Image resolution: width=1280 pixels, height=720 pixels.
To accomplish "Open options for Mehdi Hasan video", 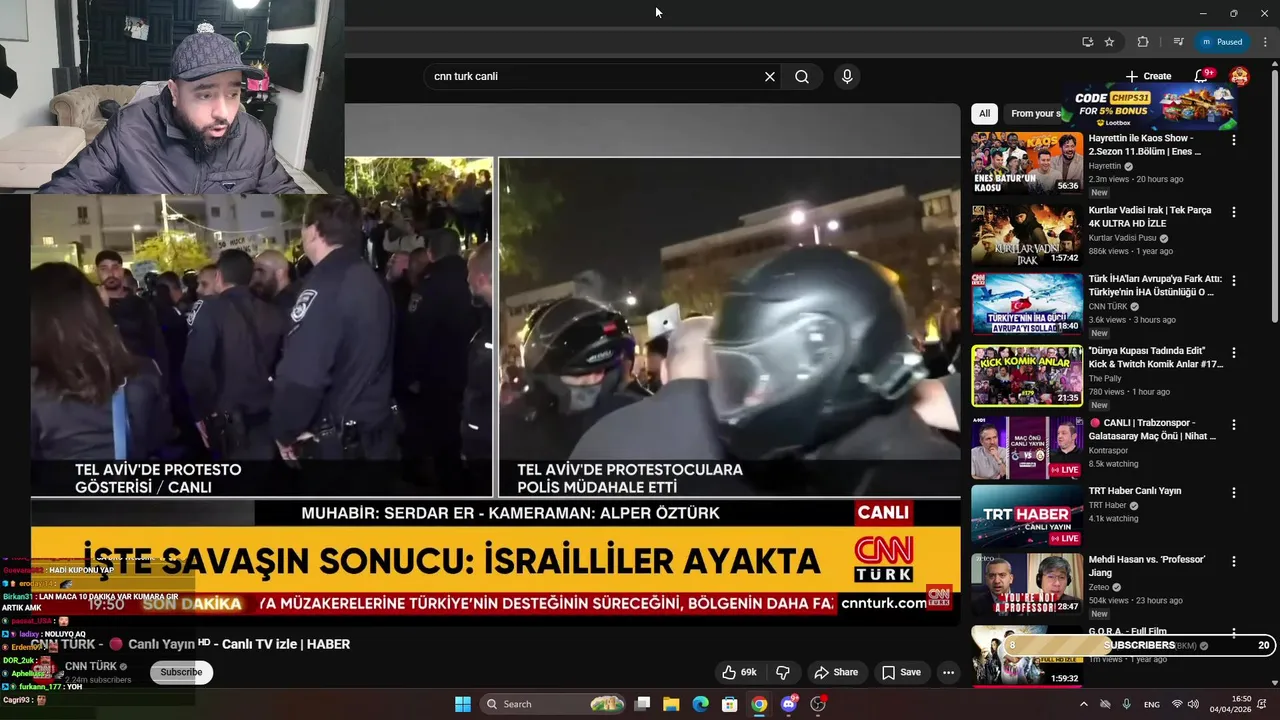I will pyautogui.click(x=1233, y=562).
